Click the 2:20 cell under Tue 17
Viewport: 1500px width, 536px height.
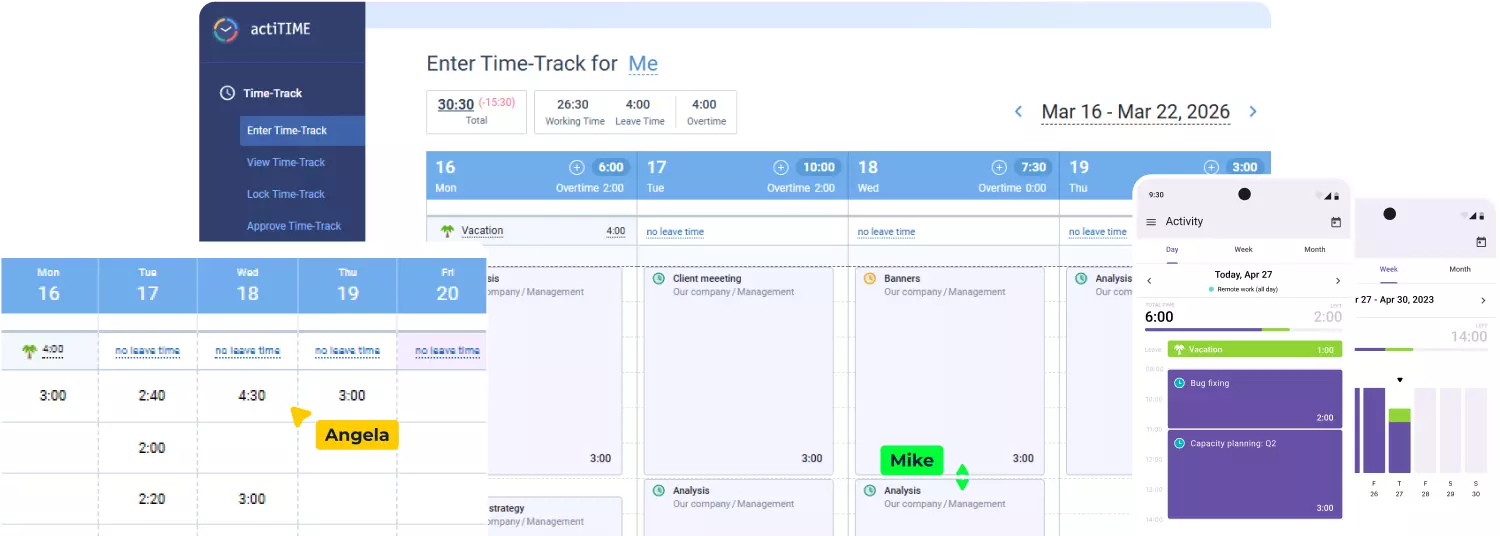152,499
